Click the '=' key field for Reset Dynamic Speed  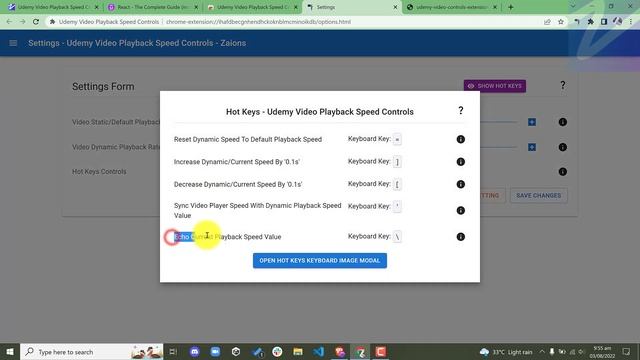(x=397, y=139)
